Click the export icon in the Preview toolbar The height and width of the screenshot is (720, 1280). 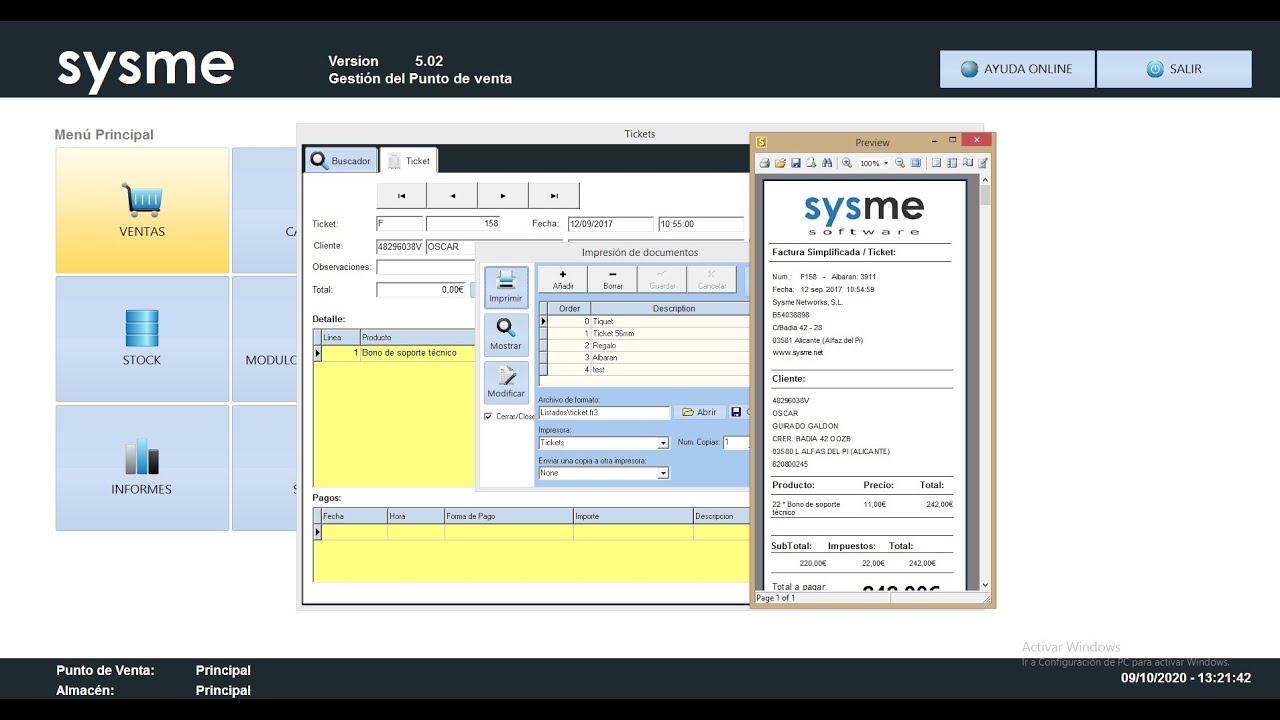point(811,163)
